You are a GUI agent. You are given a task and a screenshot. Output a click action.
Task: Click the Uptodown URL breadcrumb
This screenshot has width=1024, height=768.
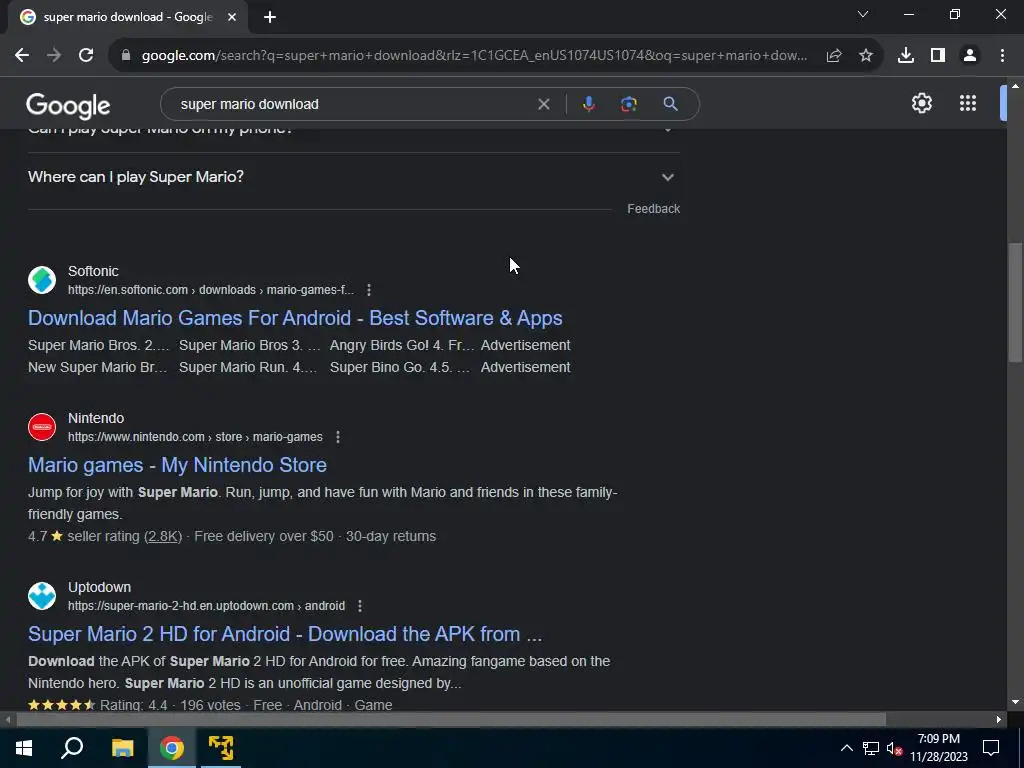point(206,606)
